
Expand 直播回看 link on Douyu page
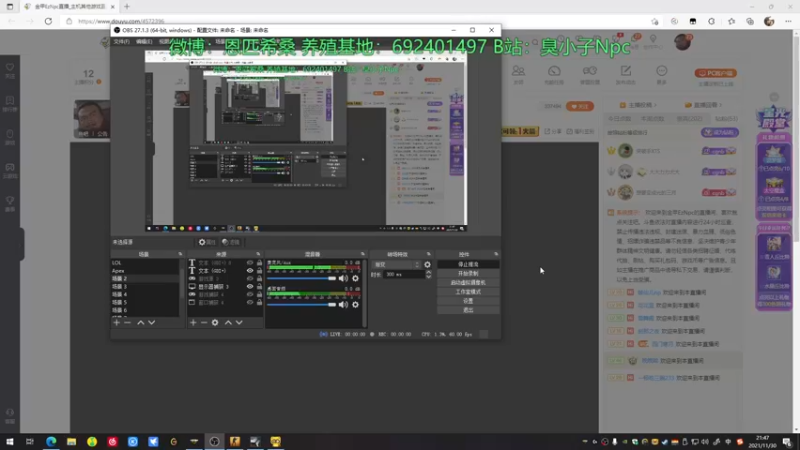(x=703, y=105)
